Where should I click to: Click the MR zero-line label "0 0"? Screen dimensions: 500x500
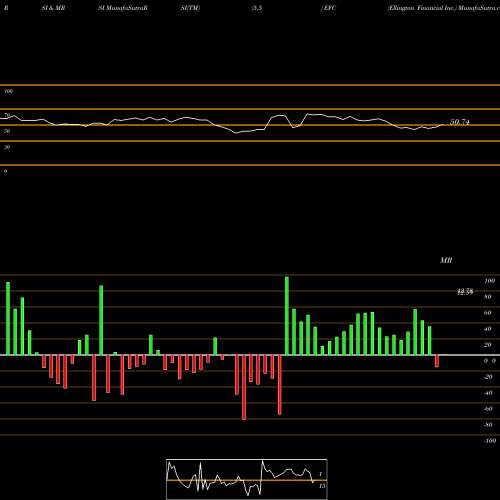(x=490, y=361)
